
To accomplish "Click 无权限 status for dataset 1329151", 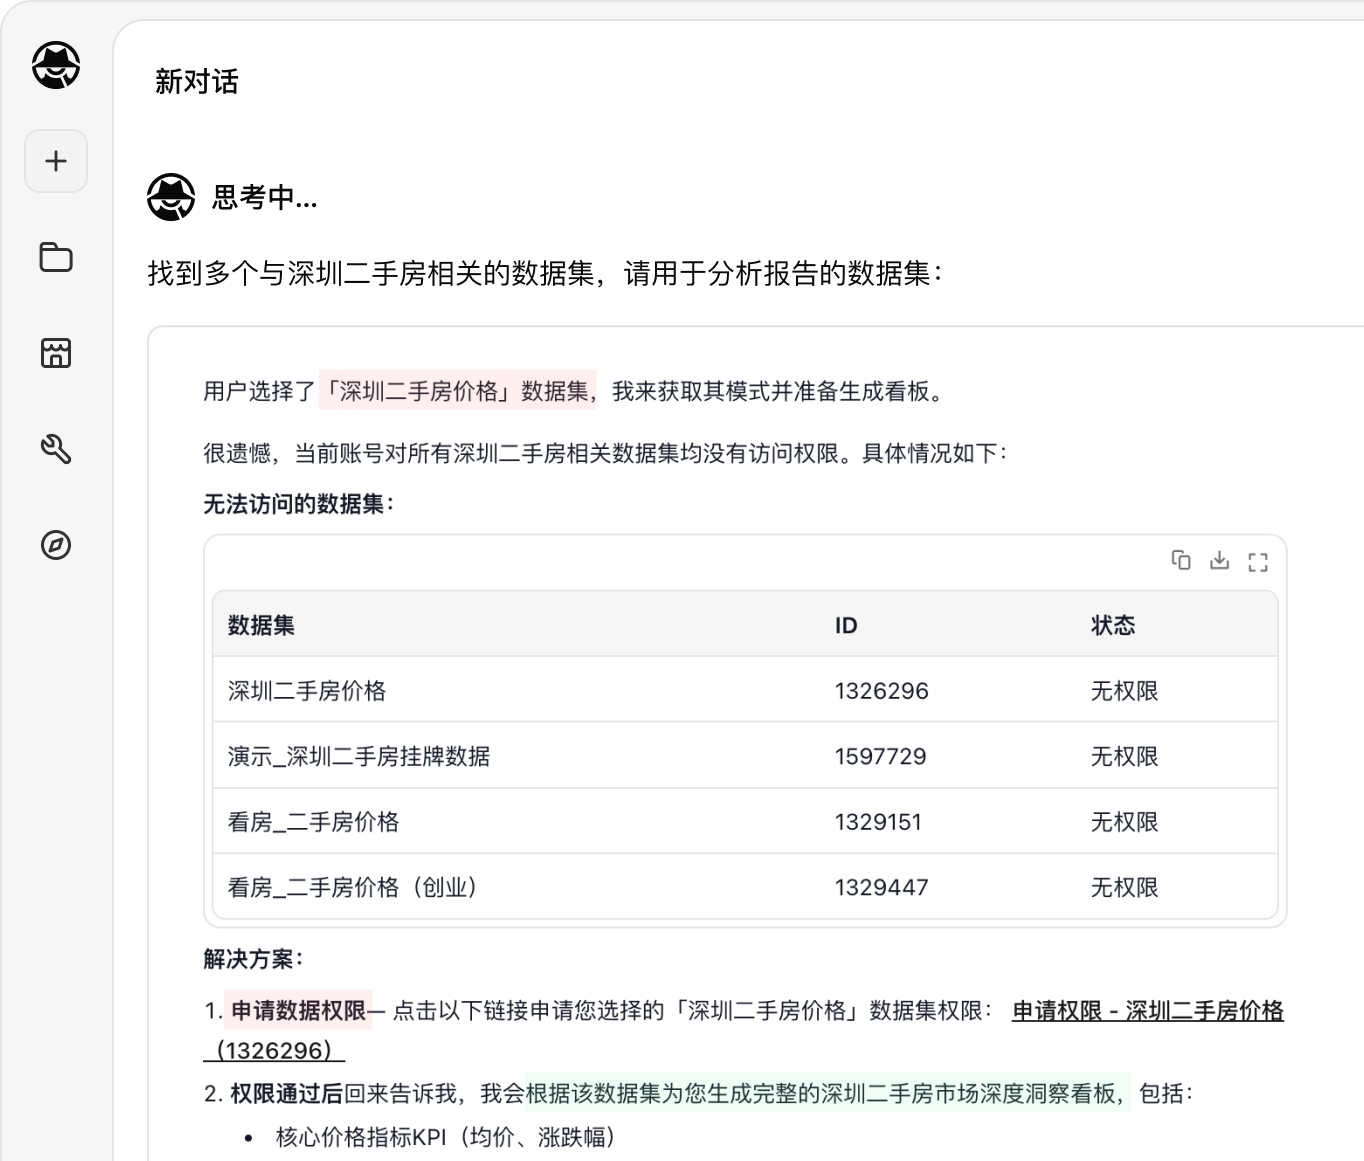I will tap(1124, 822).
